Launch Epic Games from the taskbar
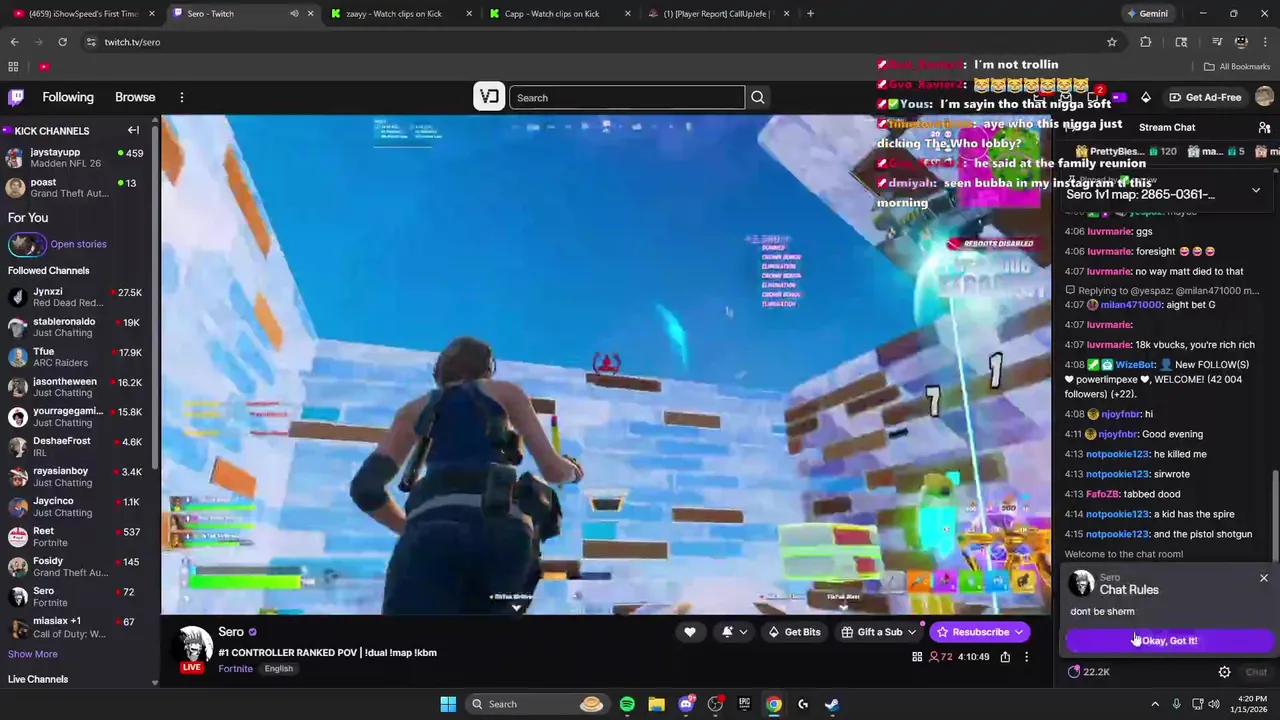 pos(744,704)
